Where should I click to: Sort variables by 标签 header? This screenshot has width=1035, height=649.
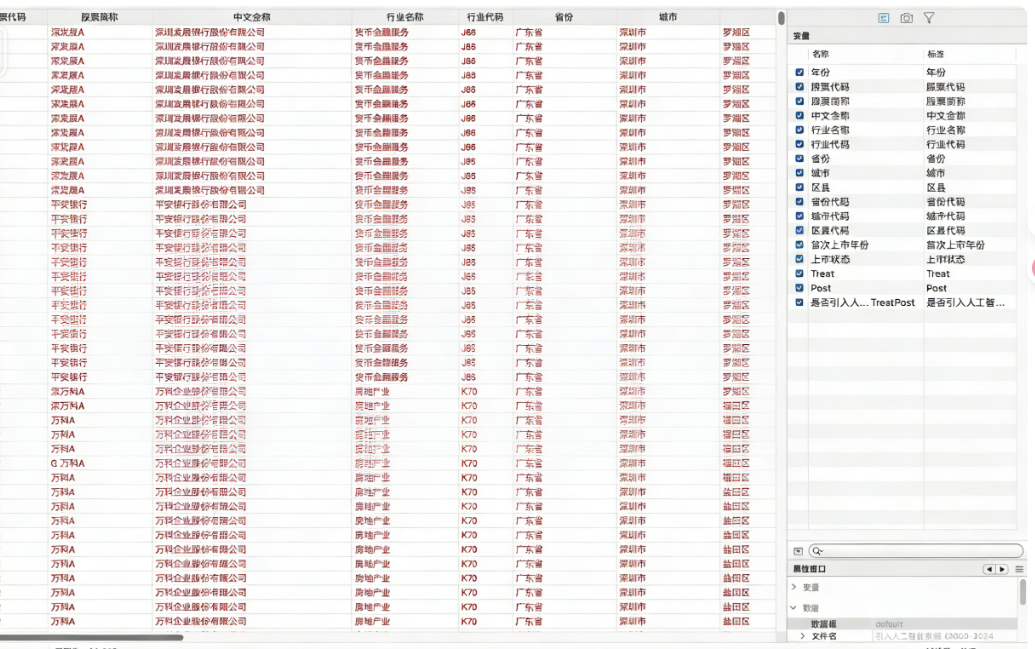[x=935, y=54]
